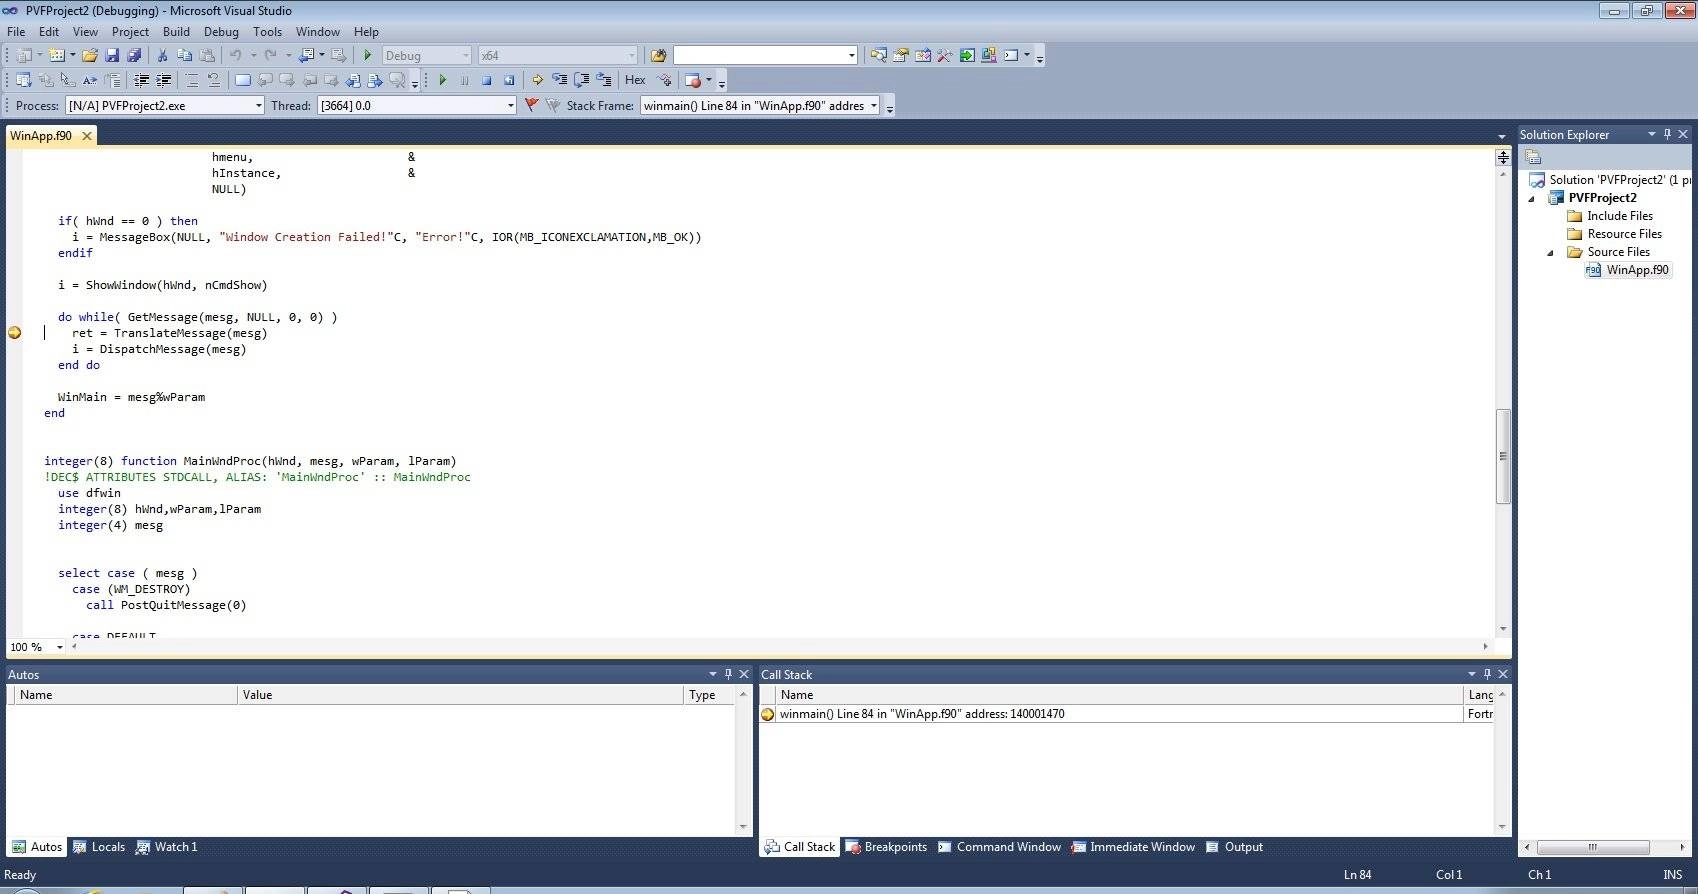Image resolution: width=1698 pixels, height=894 pixels.
Task: Click the Paste clipboard icon
Action: point(206,56)
